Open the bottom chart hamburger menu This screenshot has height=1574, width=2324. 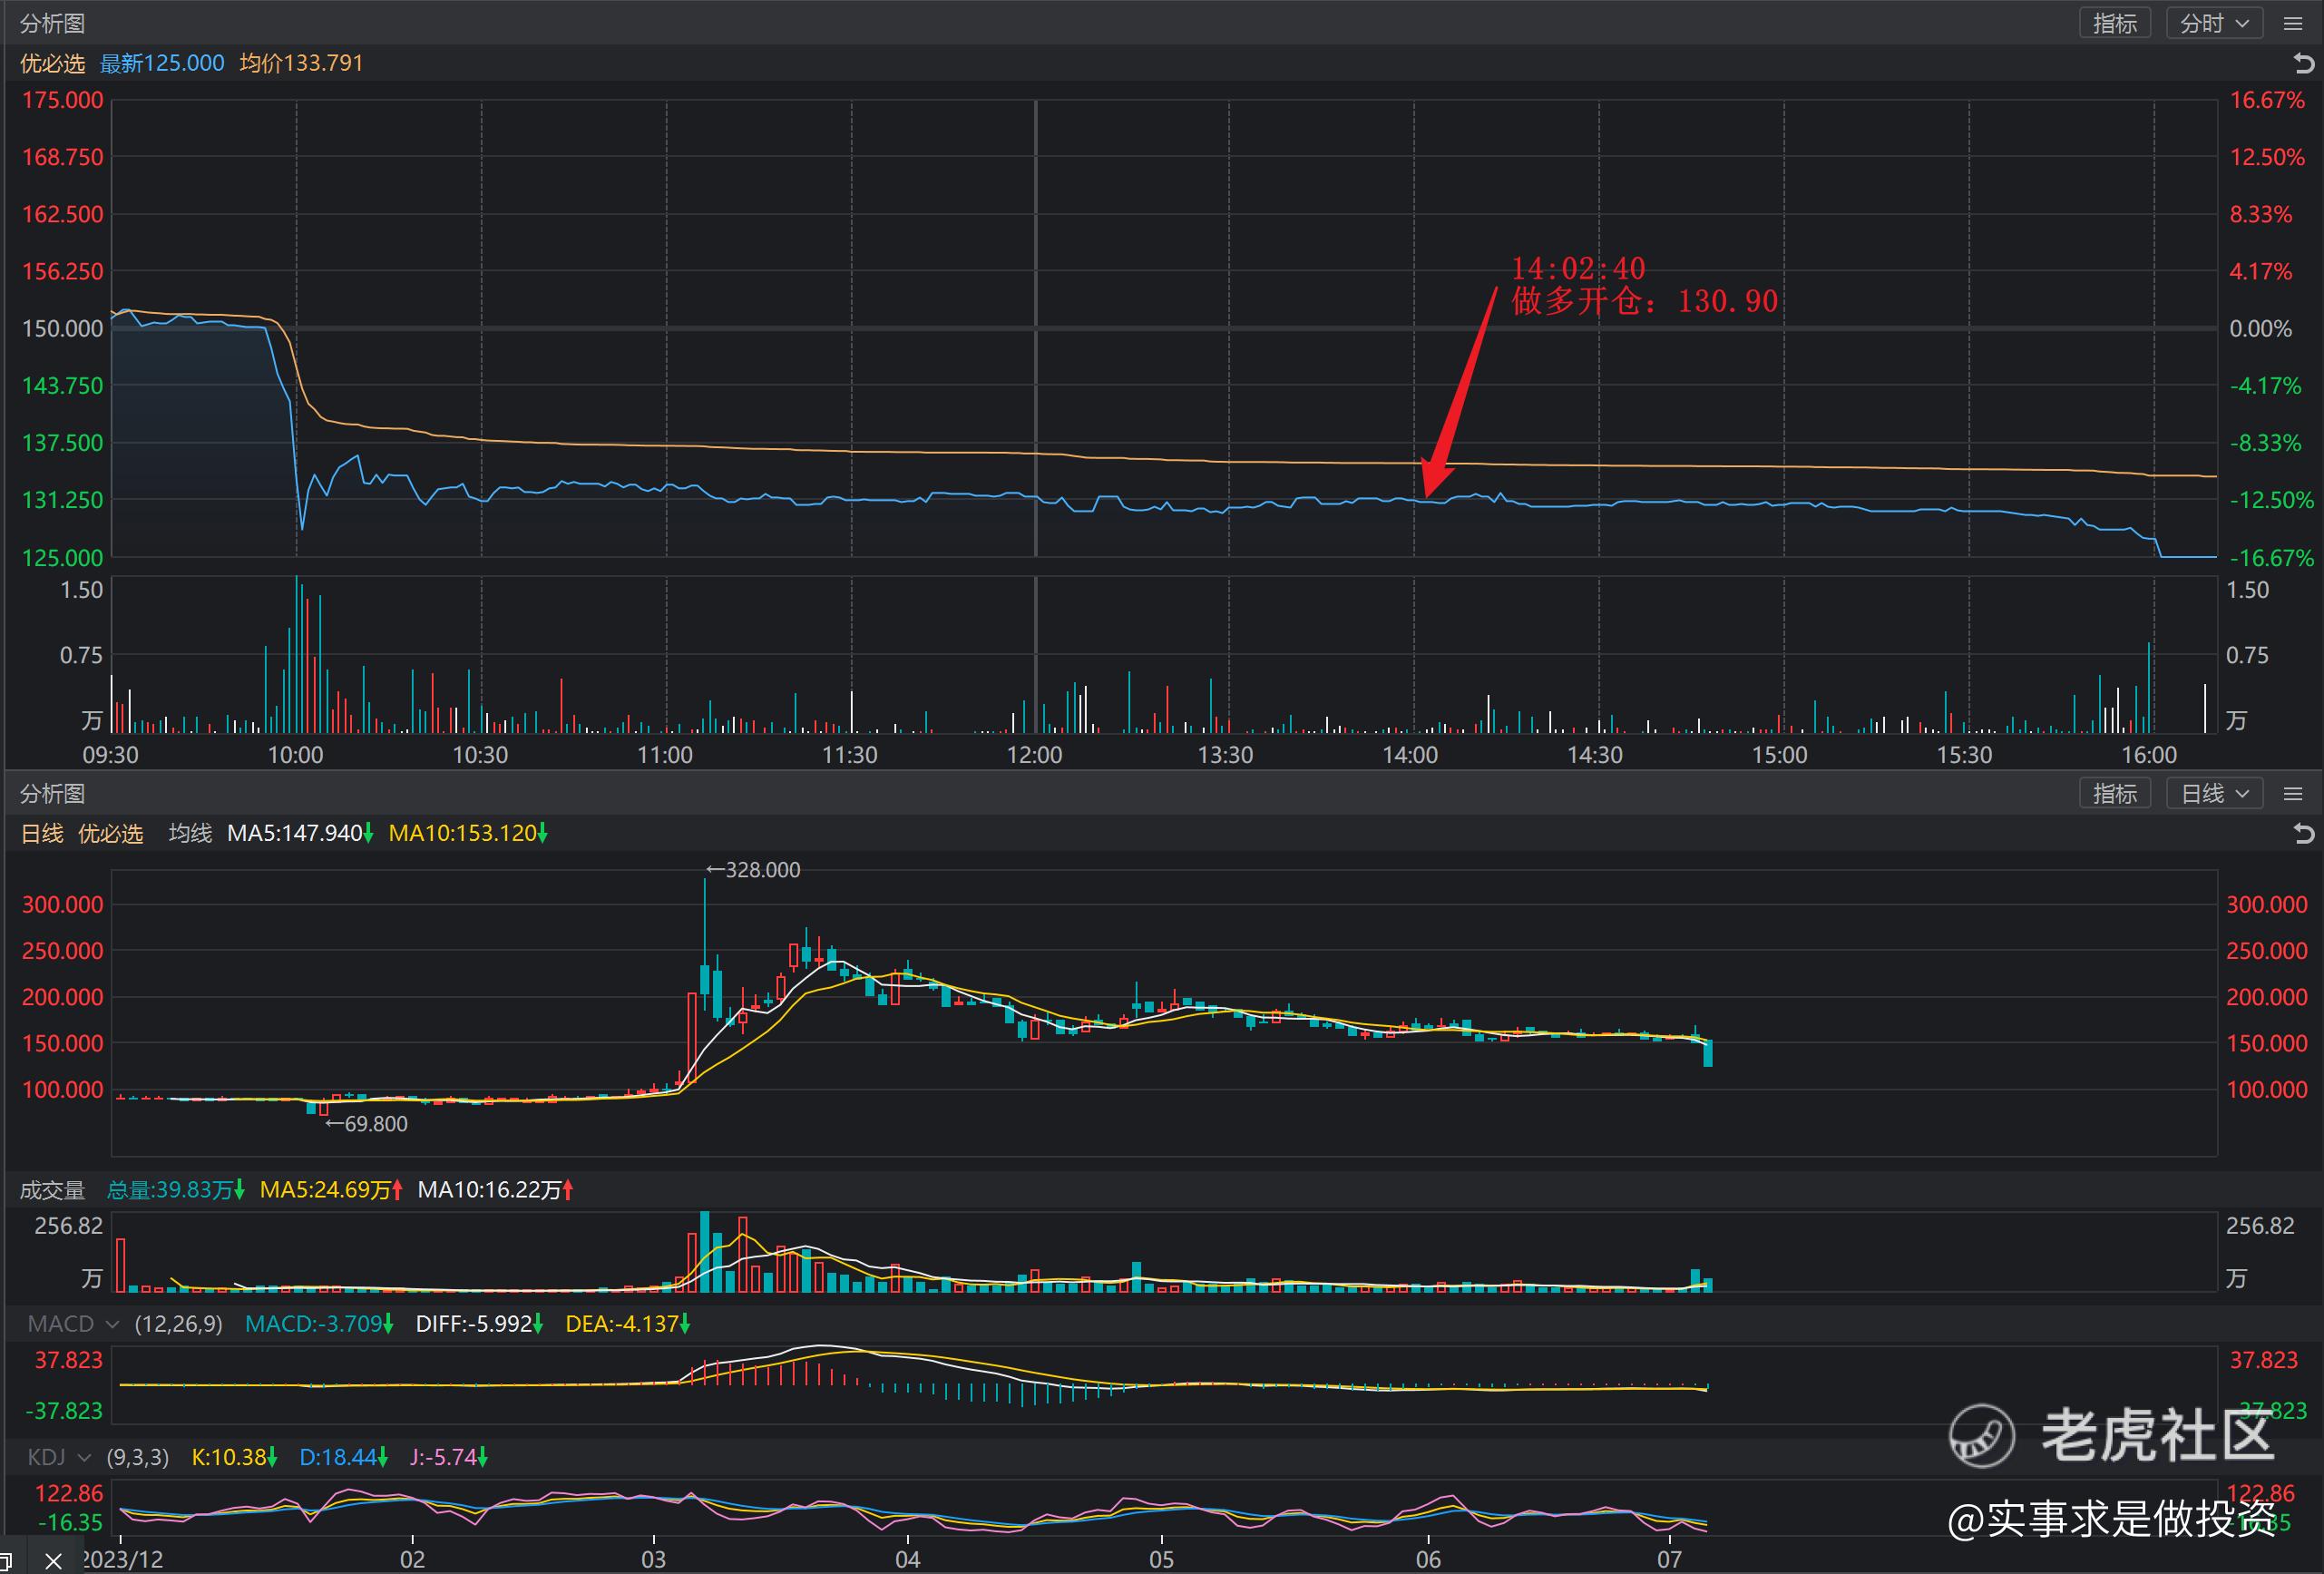2293,794
